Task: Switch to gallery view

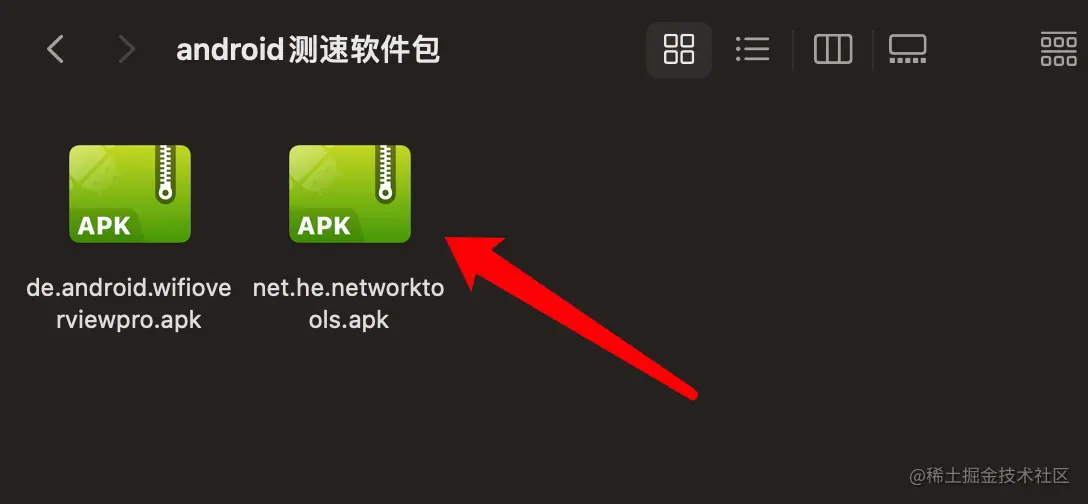Action: 908,49
